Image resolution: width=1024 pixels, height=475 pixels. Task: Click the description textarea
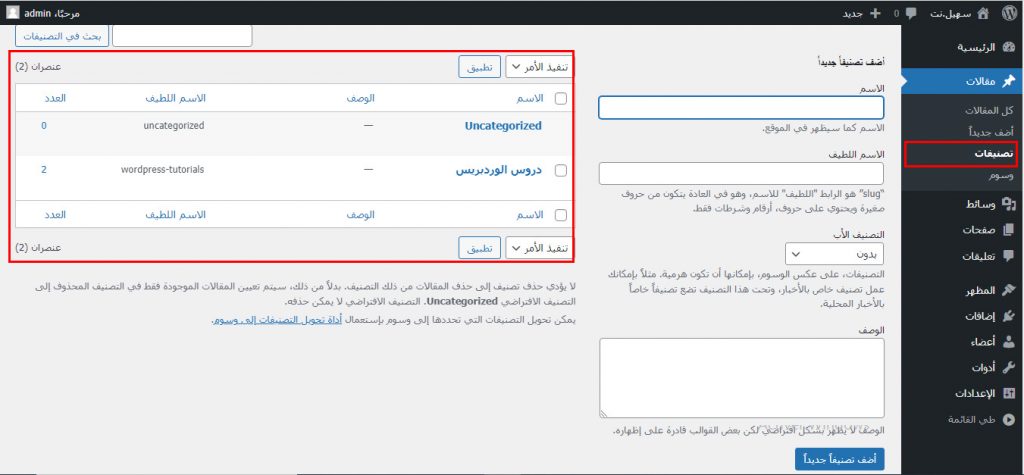(741, 377)
